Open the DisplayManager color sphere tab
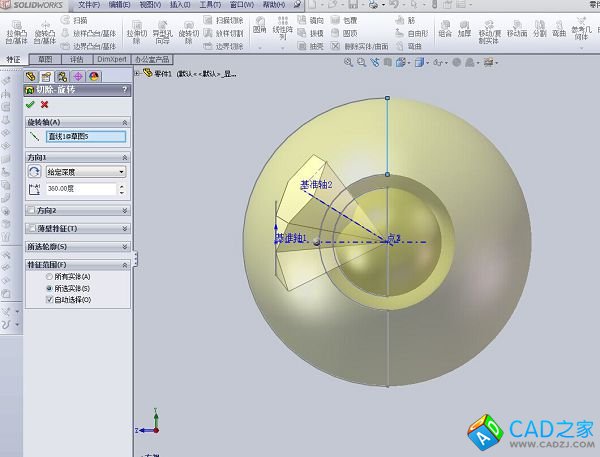 93,76
